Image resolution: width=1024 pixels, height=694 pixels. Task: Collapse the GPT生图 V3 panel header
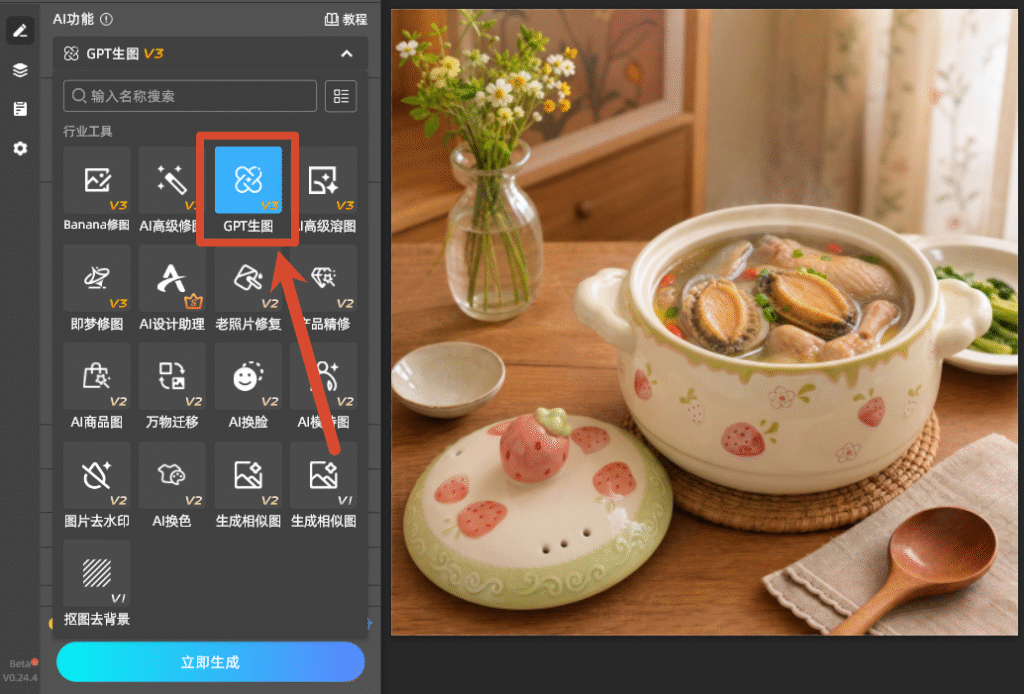346,54
